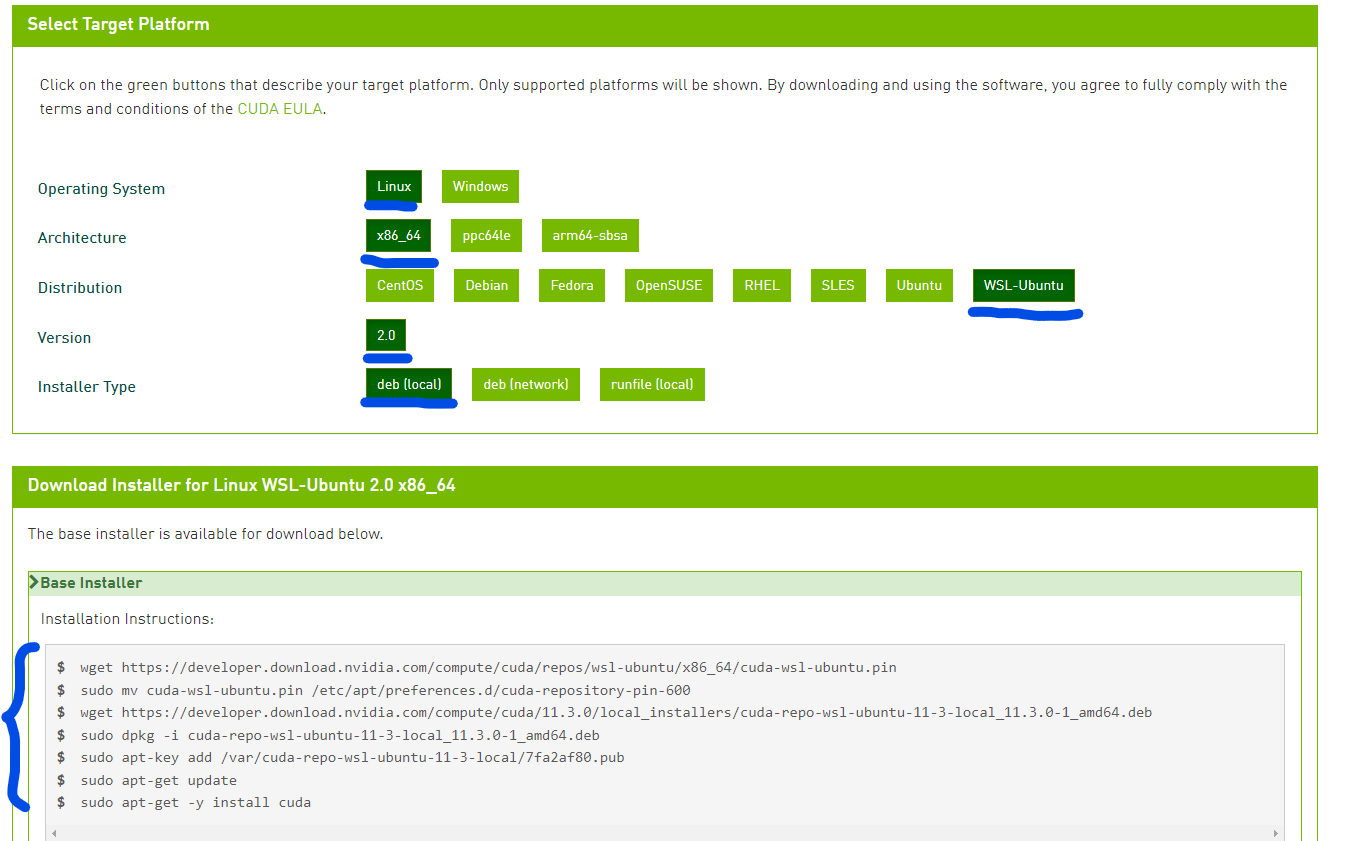Viewport: 1367px width, 841px height.
Task: Select deb (local) installer type
Action: [409, 384]
